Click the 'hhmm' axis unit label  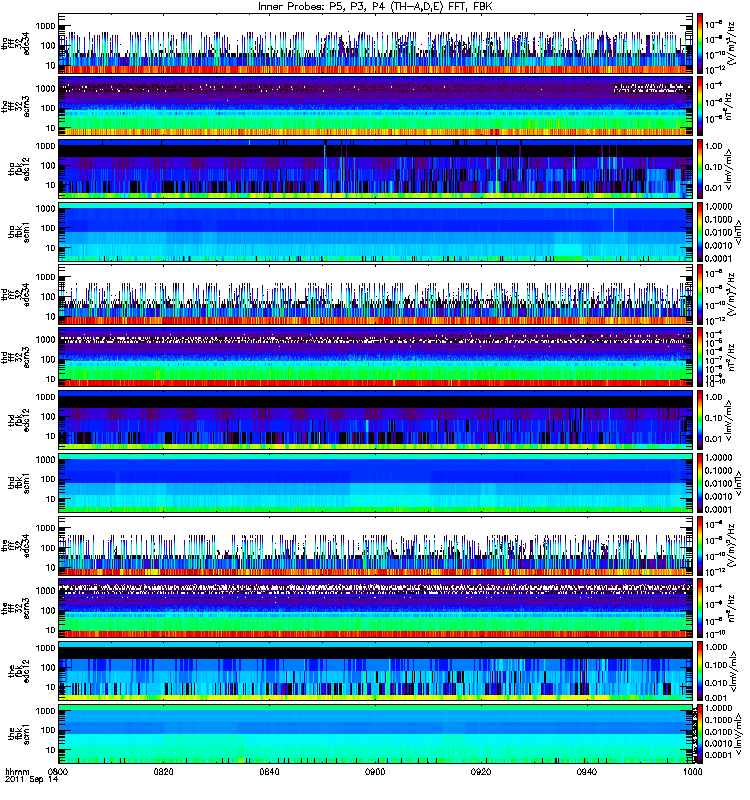(17, 771)
